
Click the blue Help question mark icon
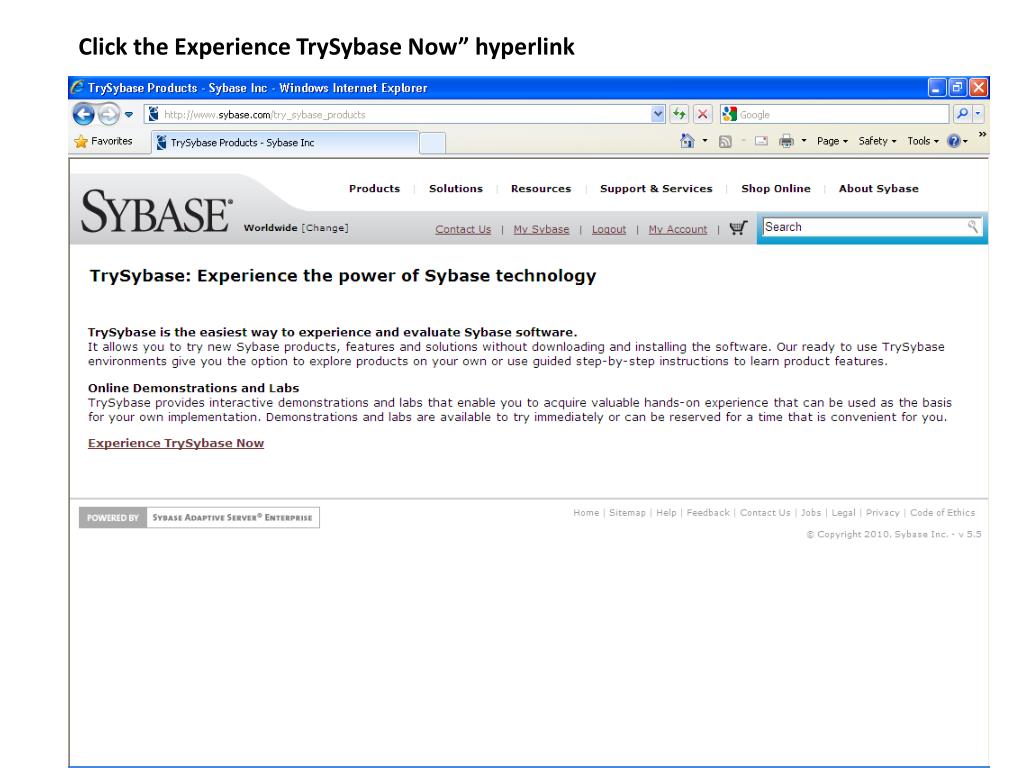pyautogui.click(x=953, y=141)
